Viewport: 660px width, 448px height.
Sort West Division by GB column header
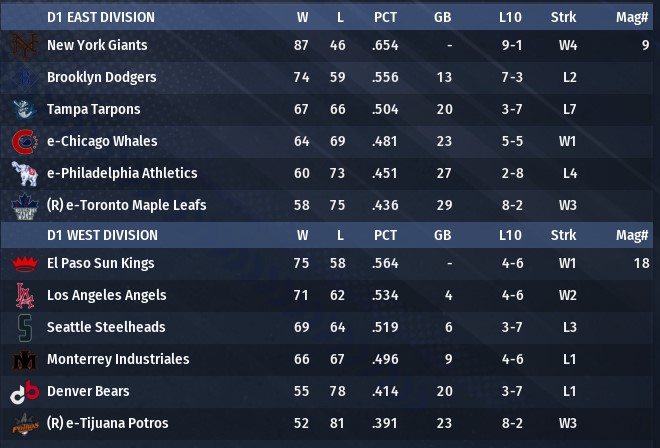(443, 236)
